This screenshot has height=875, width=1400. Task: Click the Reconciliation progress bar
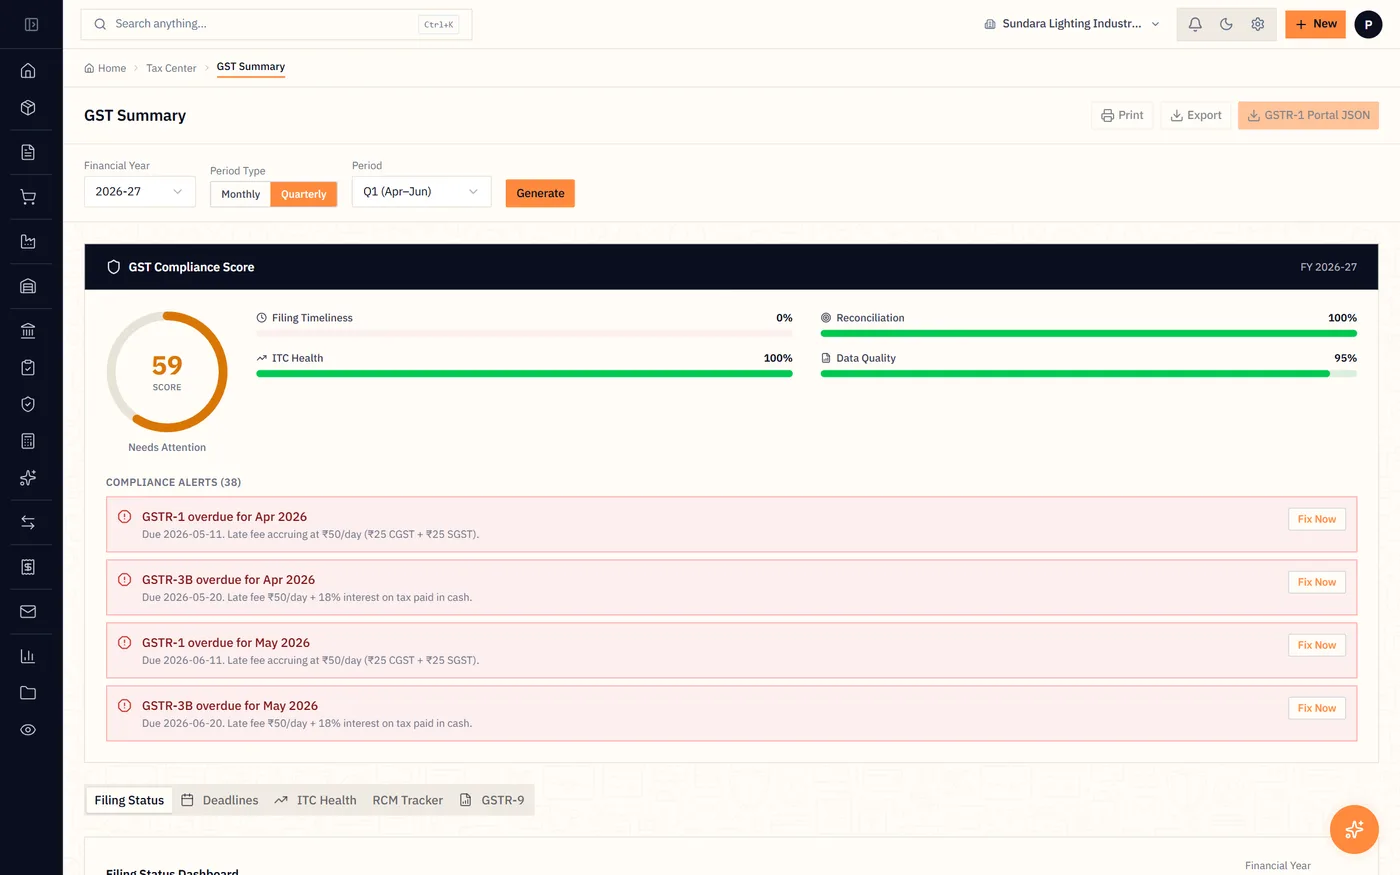click(1089, 334)
